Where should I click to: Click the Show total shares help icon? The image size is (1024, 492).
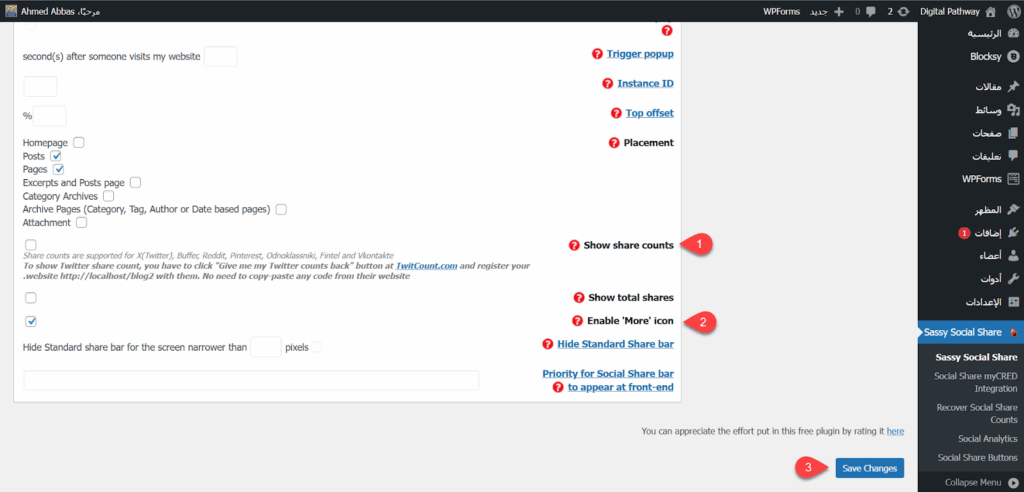coord(579,297)
